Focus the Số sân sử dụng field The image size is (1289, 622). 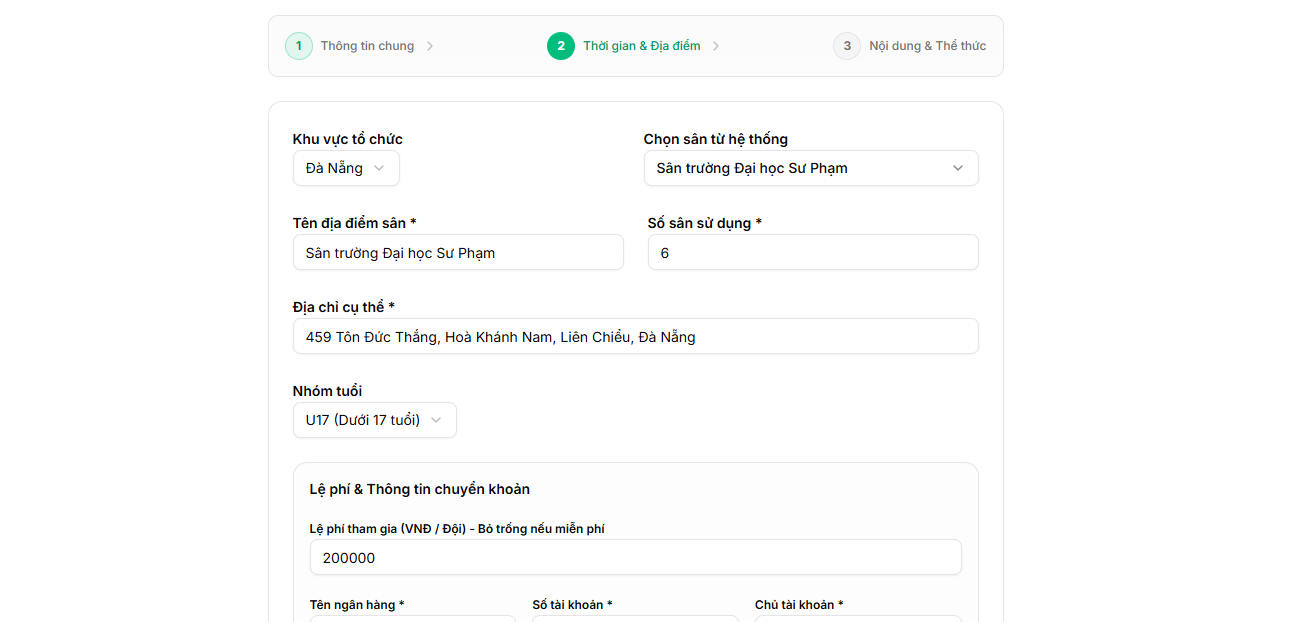pyautogui.click(x=813, y=252)
